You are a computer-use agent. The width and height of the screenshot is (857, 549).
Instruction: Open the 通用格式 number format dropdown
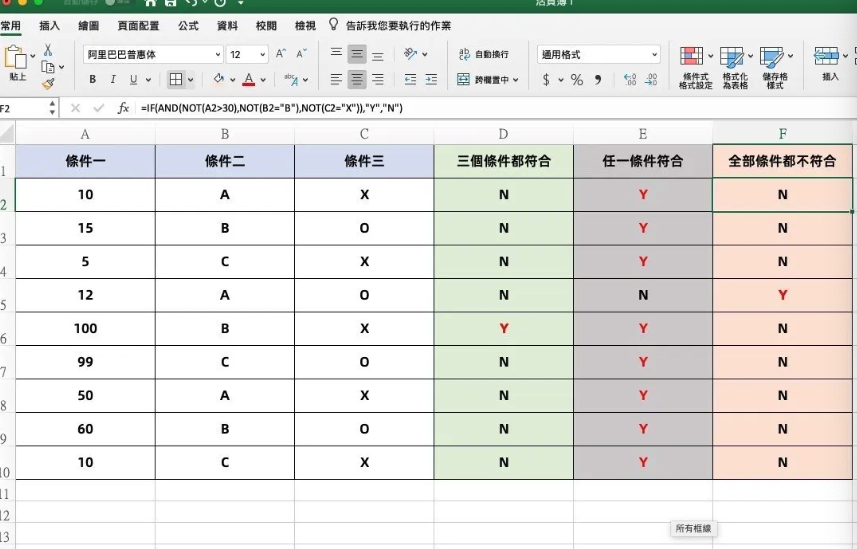click(x=598, y=54)
